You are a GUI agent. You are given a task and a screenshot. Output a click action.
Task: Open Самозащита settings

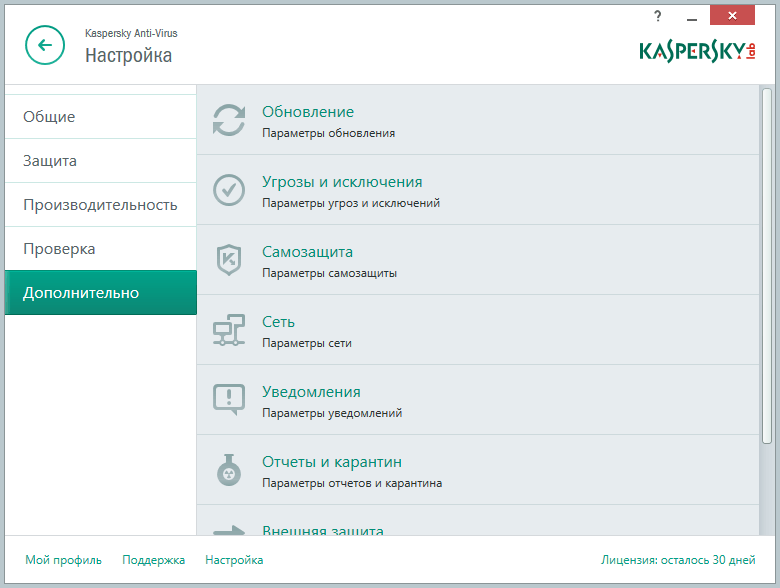[307, 252]
